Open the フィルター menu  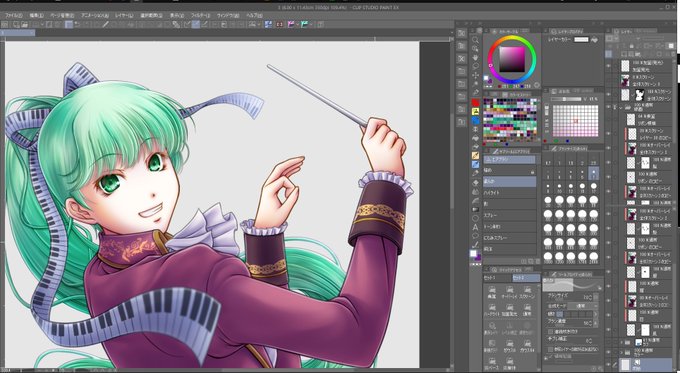point(202,15)
